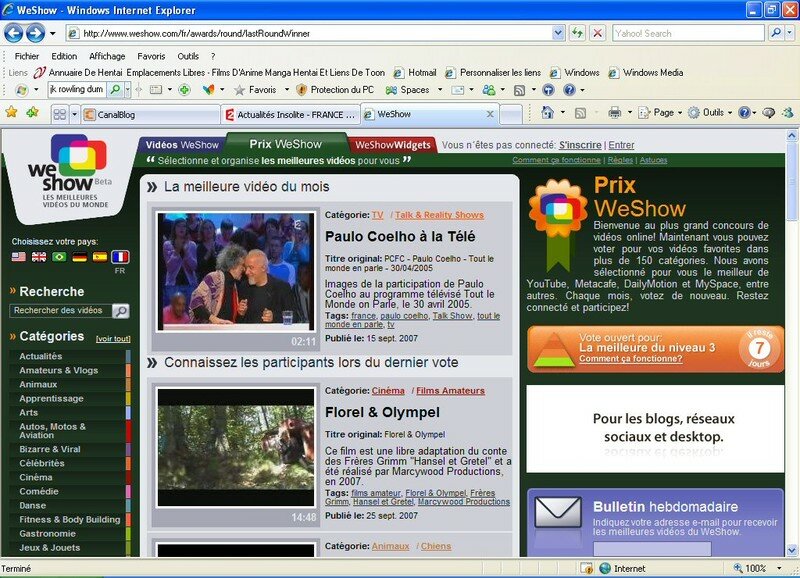The image size is (800, 578).
Task: Go back with the browser Back arrow
Action: pyautogui.click(x=14, y=34)
